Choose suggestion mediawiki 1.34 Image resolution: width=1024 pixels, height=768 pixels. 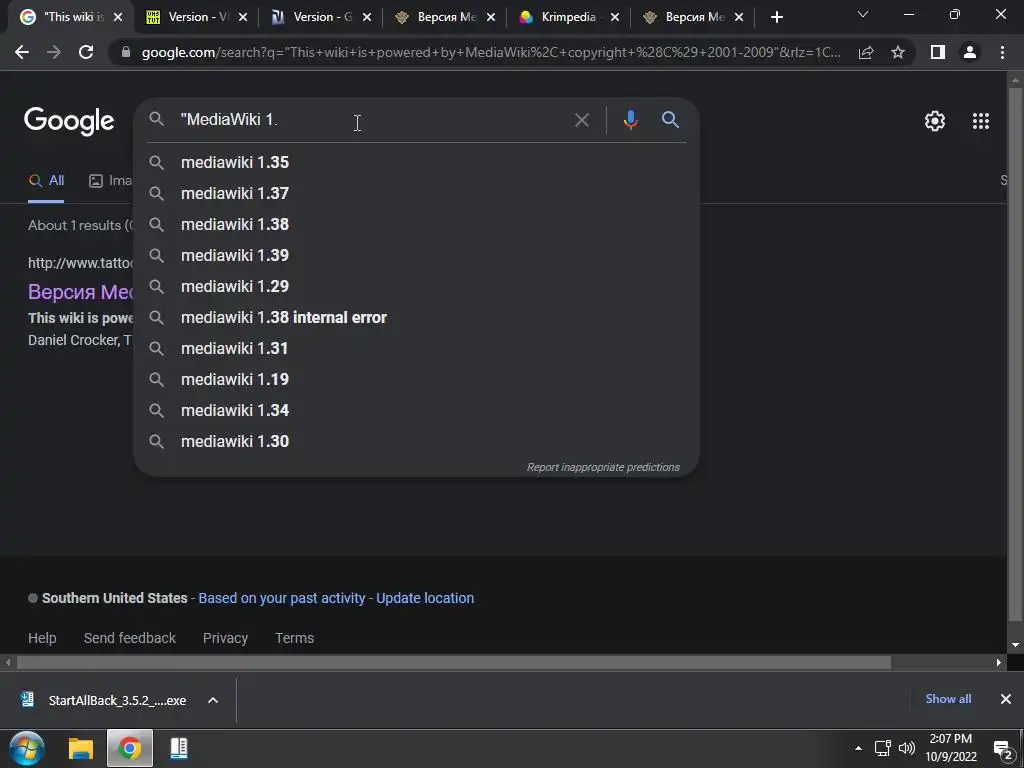point(416,410)
